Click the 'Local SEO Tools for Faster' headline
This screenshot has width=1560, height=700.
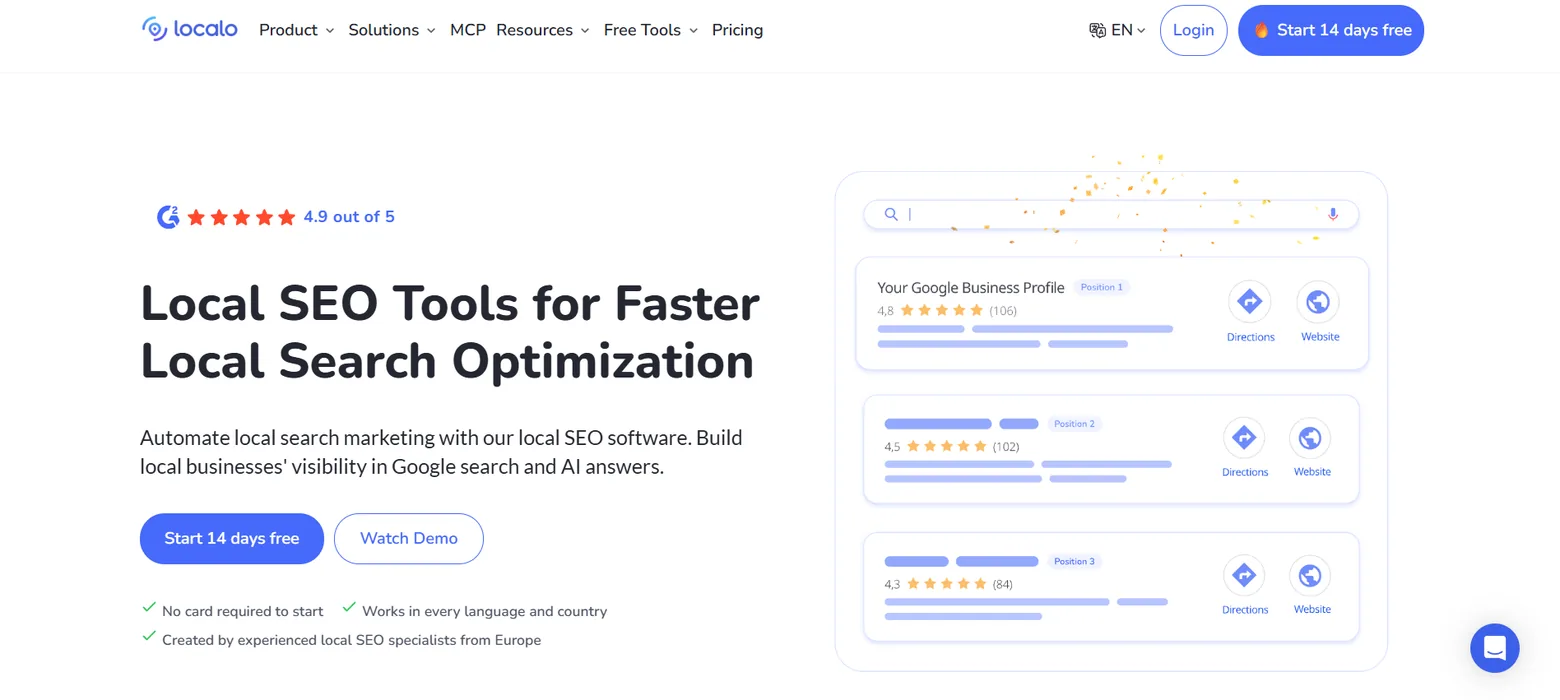450,303
